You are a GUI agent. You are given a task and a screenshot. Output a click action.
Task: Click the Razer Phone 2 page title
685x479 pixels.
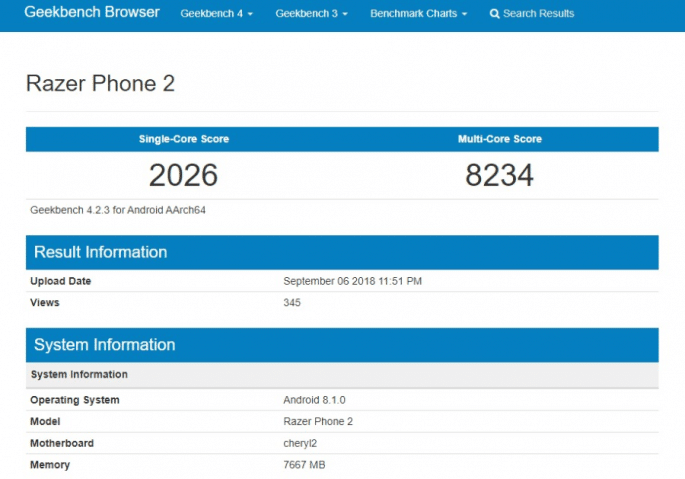pos(100,84)
